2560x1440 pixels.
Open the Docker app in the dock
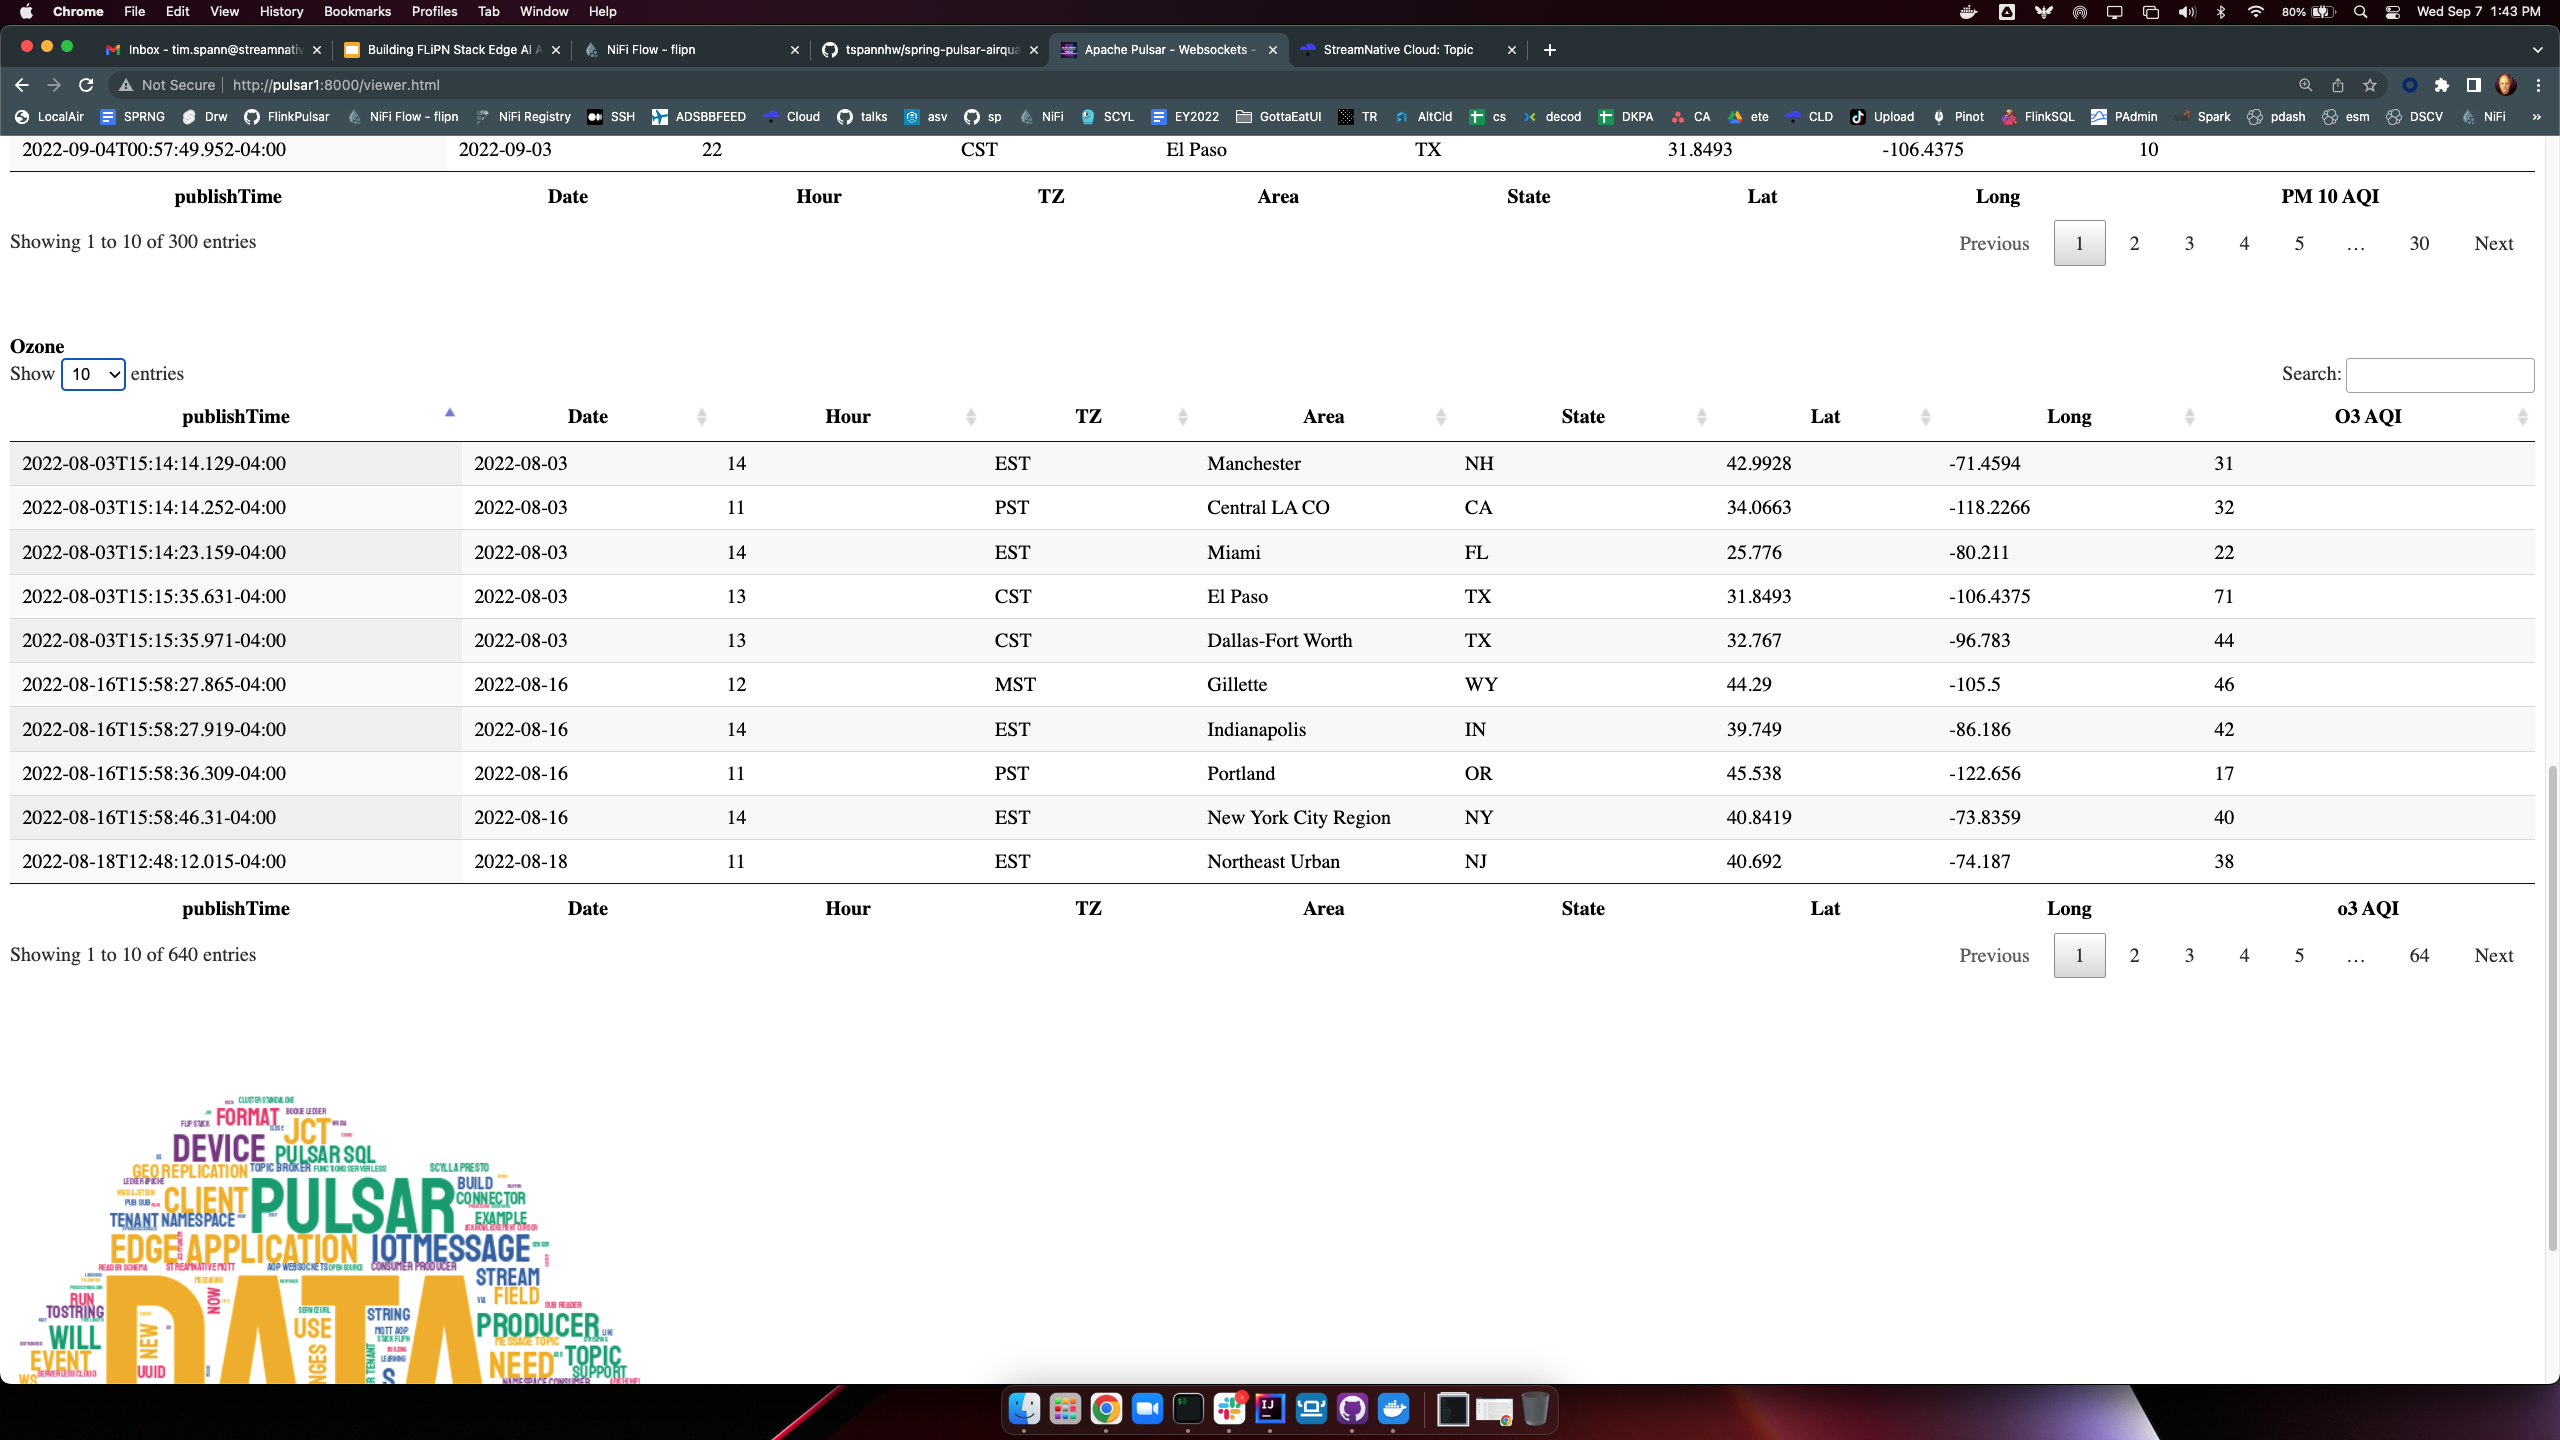[x=1393, y=1410]
